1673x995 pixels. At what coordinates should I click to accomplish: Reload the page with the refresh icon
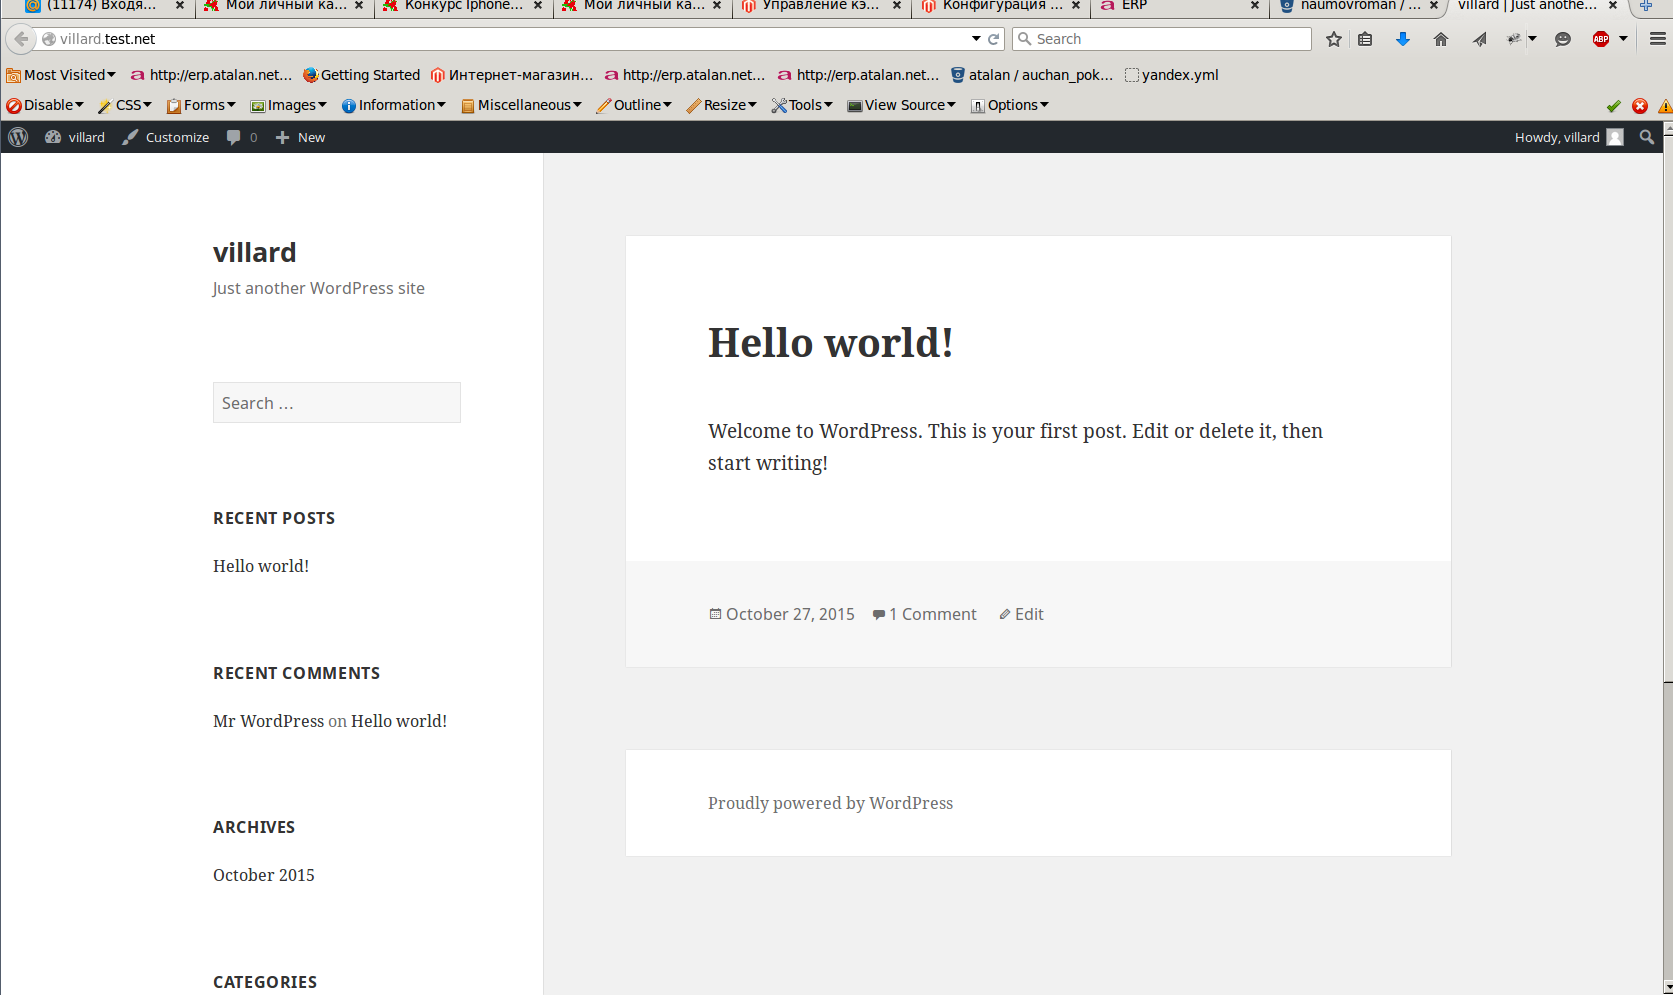[993, 39]
